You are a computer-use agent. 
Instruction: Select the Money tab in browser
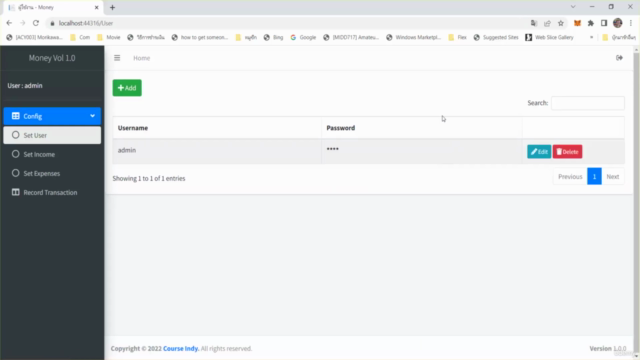tap(52, 7)
